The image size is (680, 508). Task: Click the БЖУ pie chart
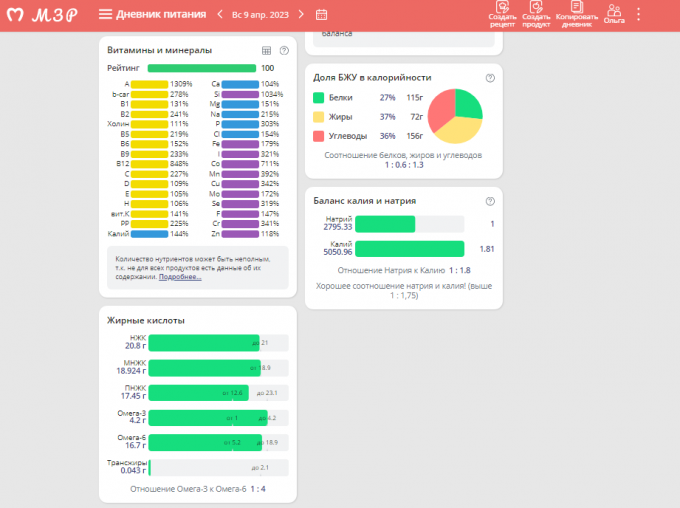pos(456,116)
